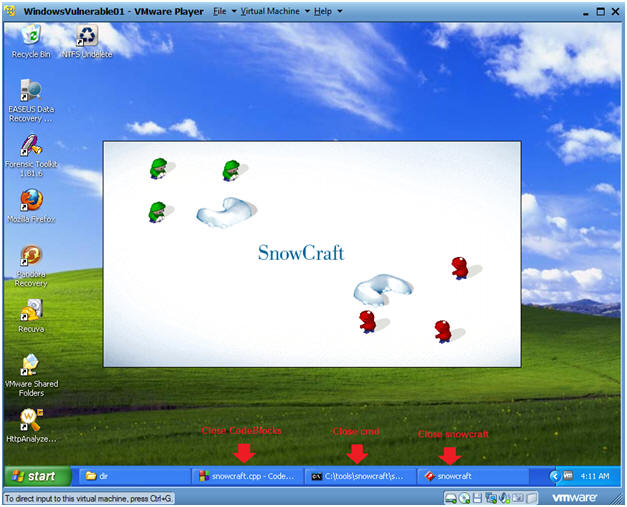Open the File menu in VMware Player
627x507 pixels.
(224, 11)
